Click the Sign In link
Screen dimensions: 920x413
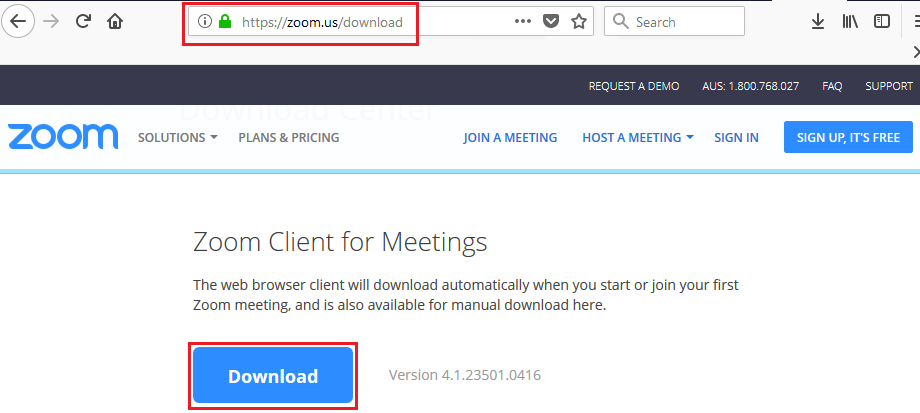(736, 137)
